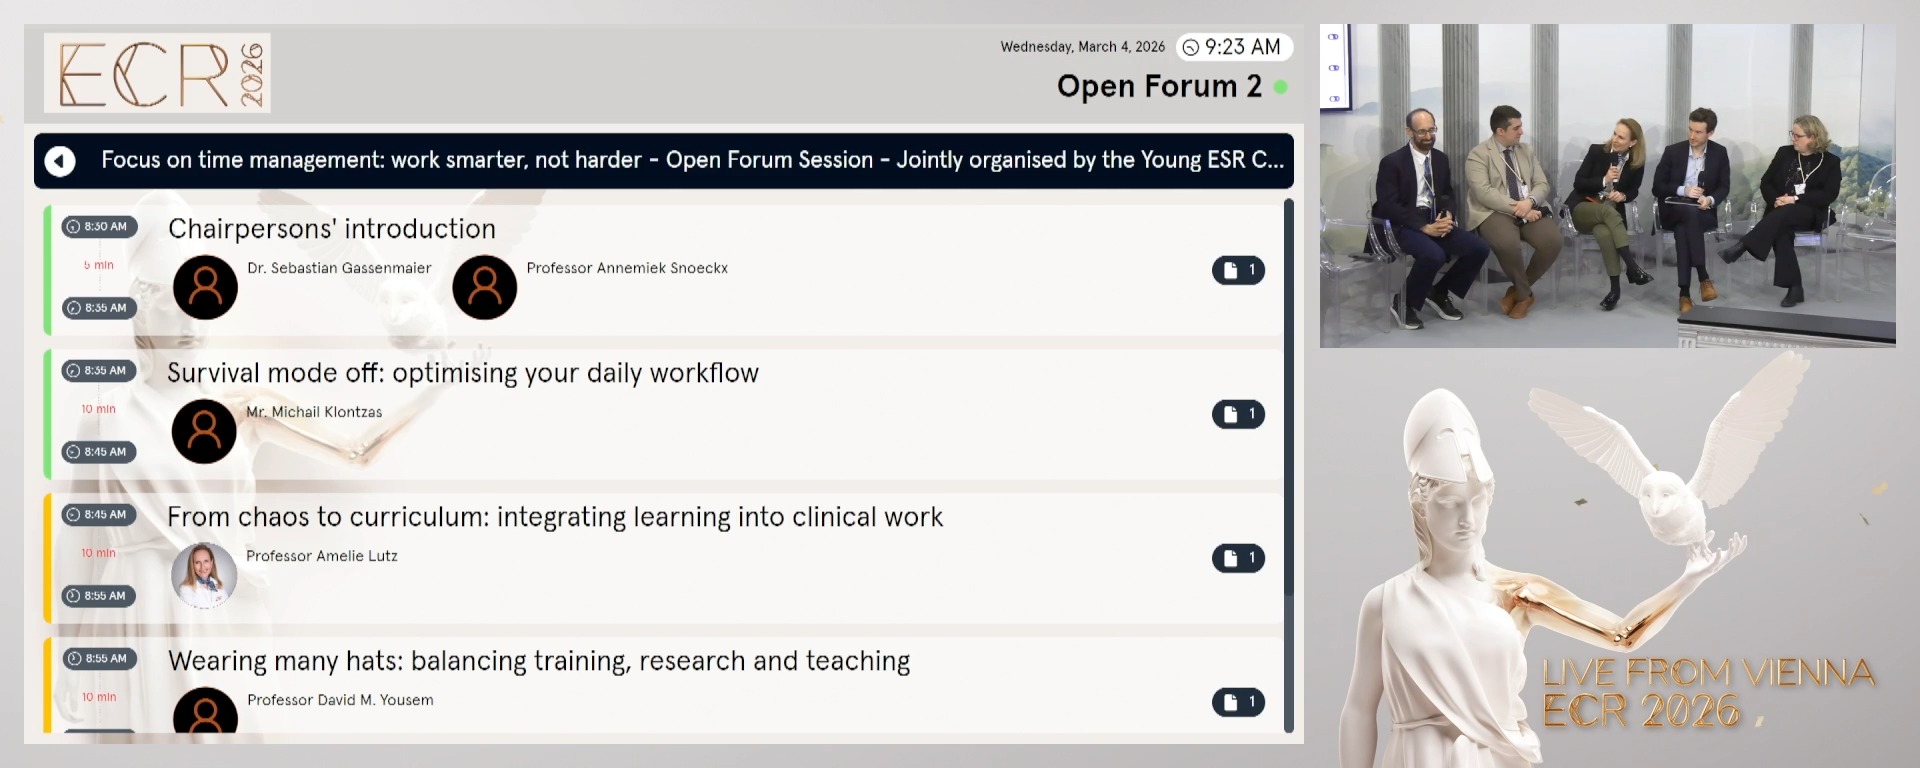
Task: Click the 8:30 AM time pill
Action: pos(99,226)
